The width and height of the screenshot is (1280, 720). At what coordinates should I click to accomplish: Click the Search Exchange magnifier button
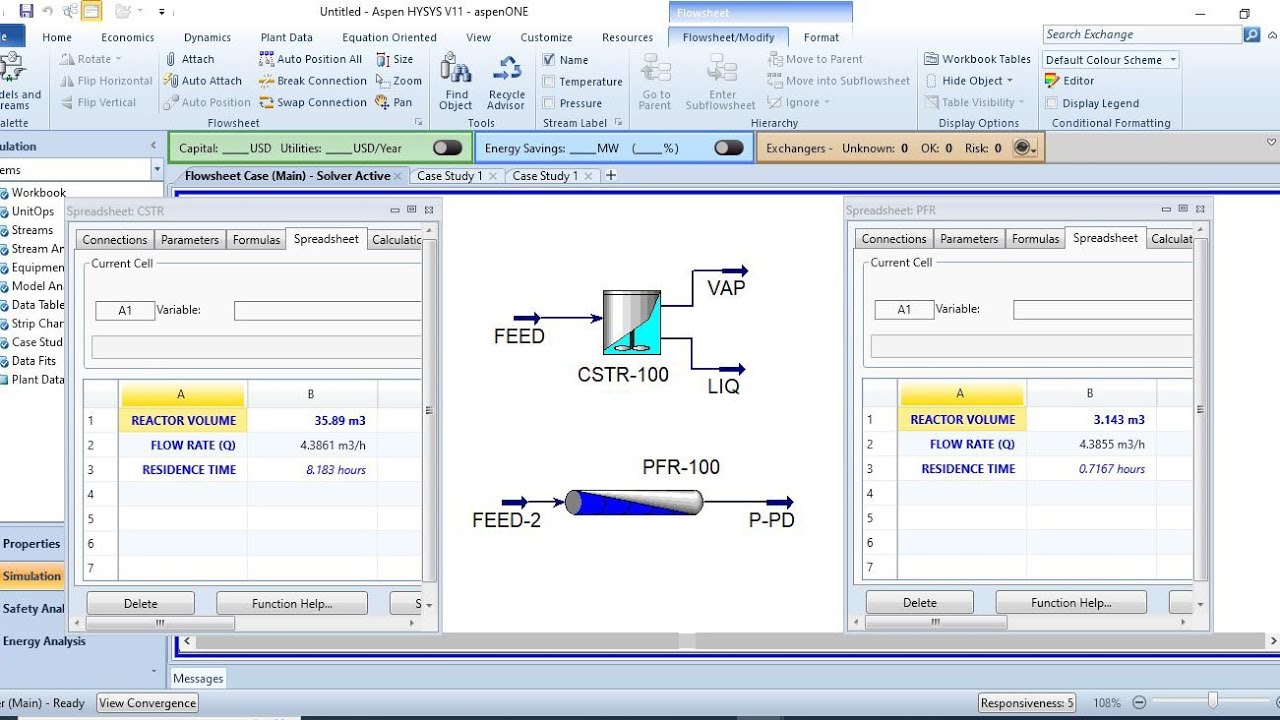click(x=1251, y=34)
